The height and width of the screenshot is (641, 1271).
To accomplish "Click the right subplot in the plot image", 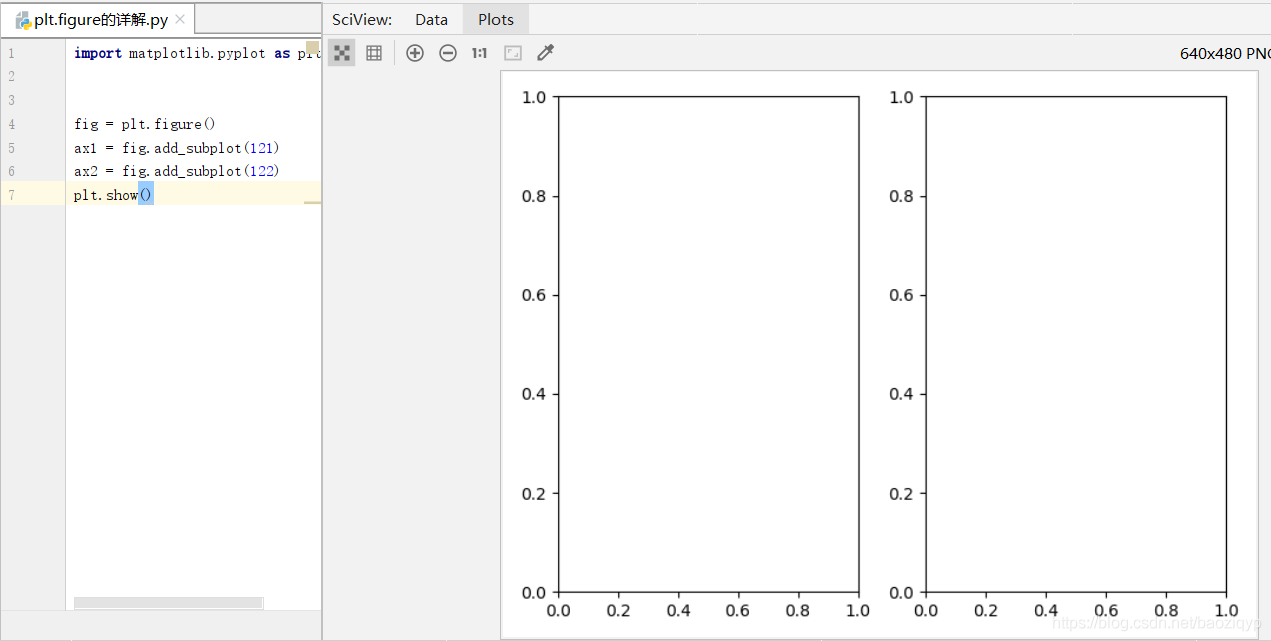I will (x=1076, y=344).
